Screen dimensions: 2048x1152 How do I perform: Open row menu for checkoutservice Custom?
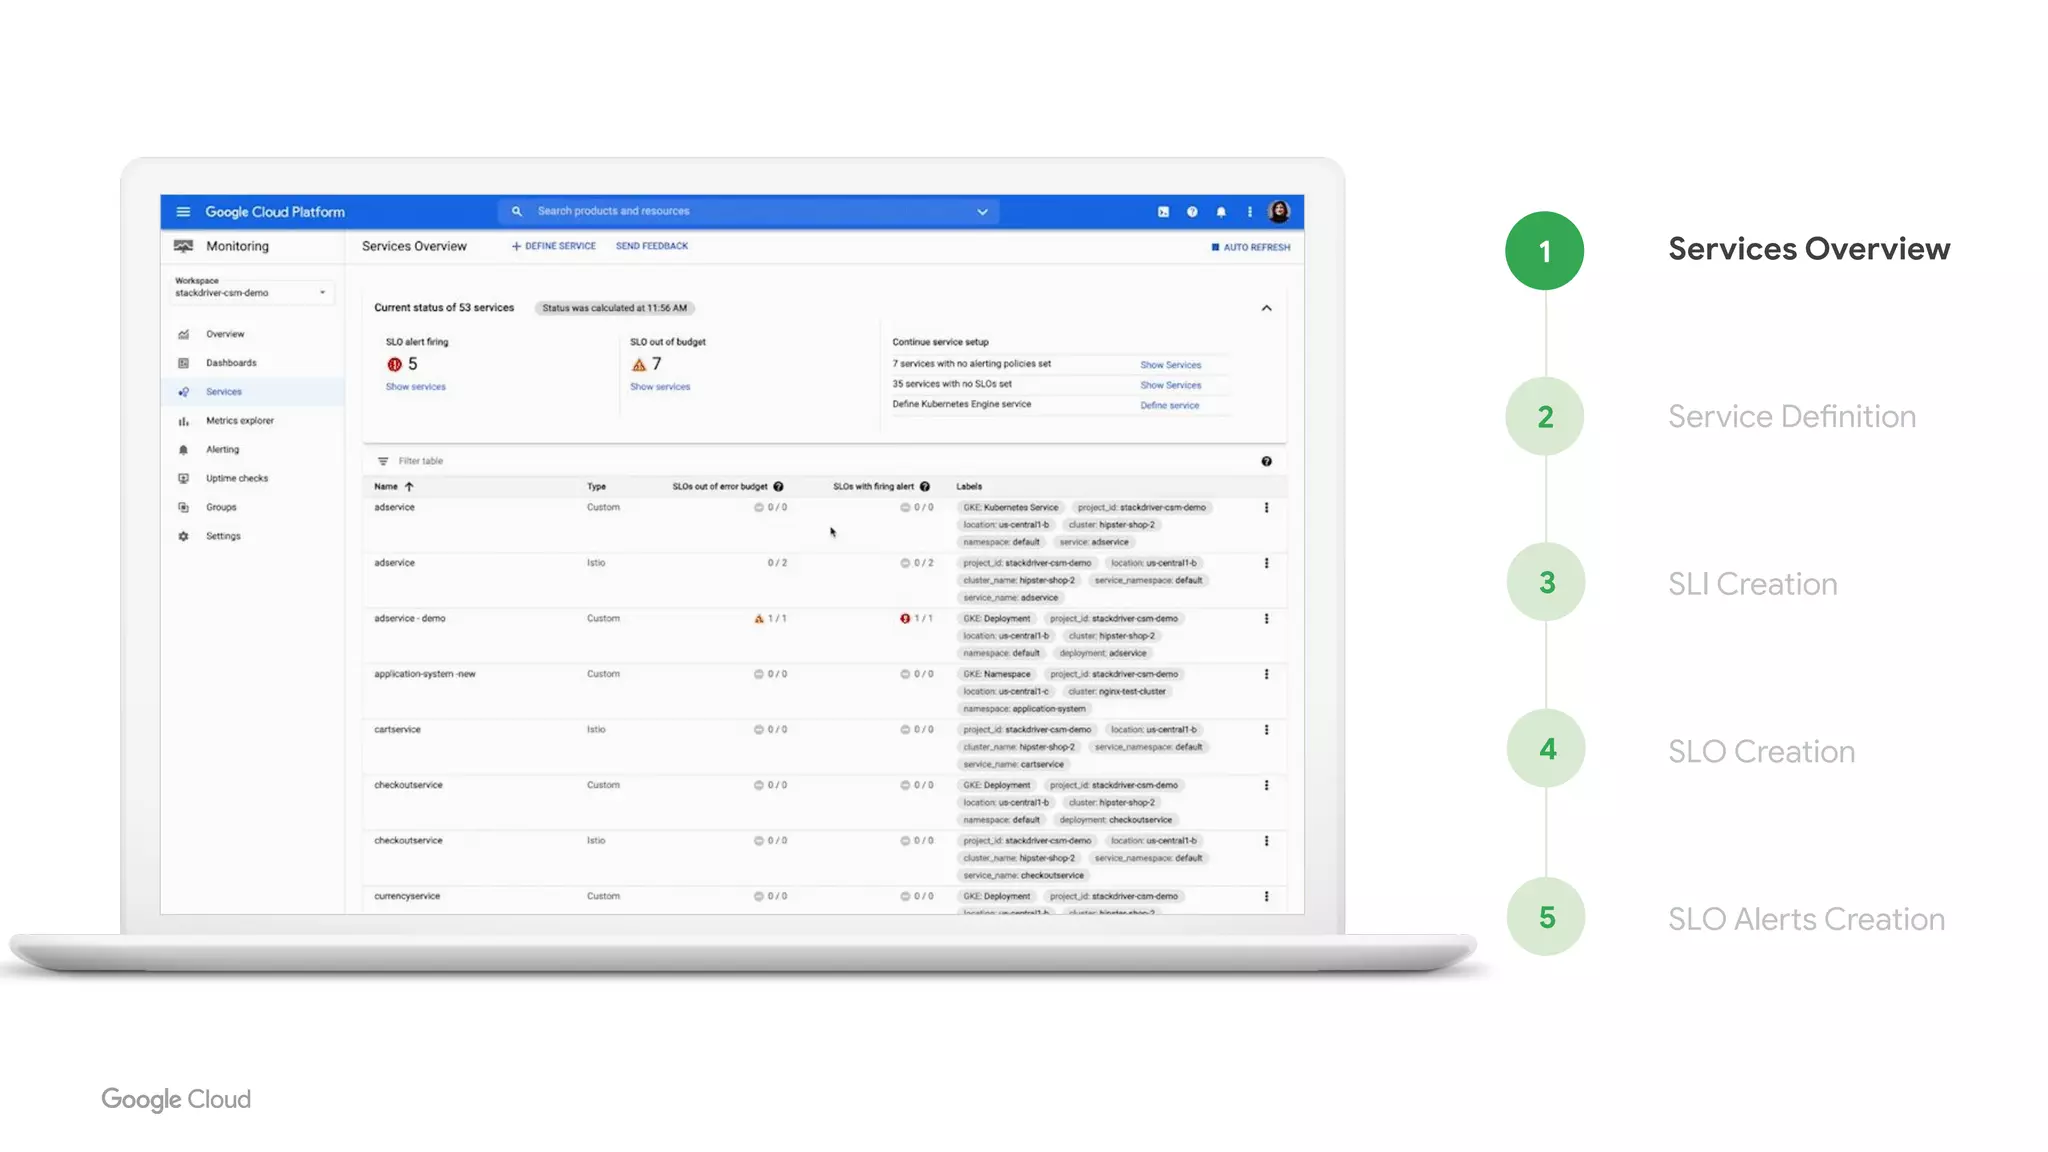pos(1266,785)
